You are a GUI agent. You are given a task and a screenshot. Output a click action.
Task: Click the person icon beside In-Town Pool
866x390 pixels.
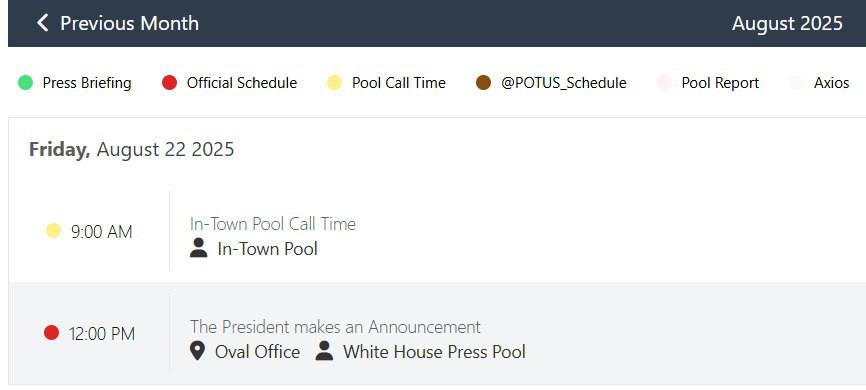coord(198,248)
